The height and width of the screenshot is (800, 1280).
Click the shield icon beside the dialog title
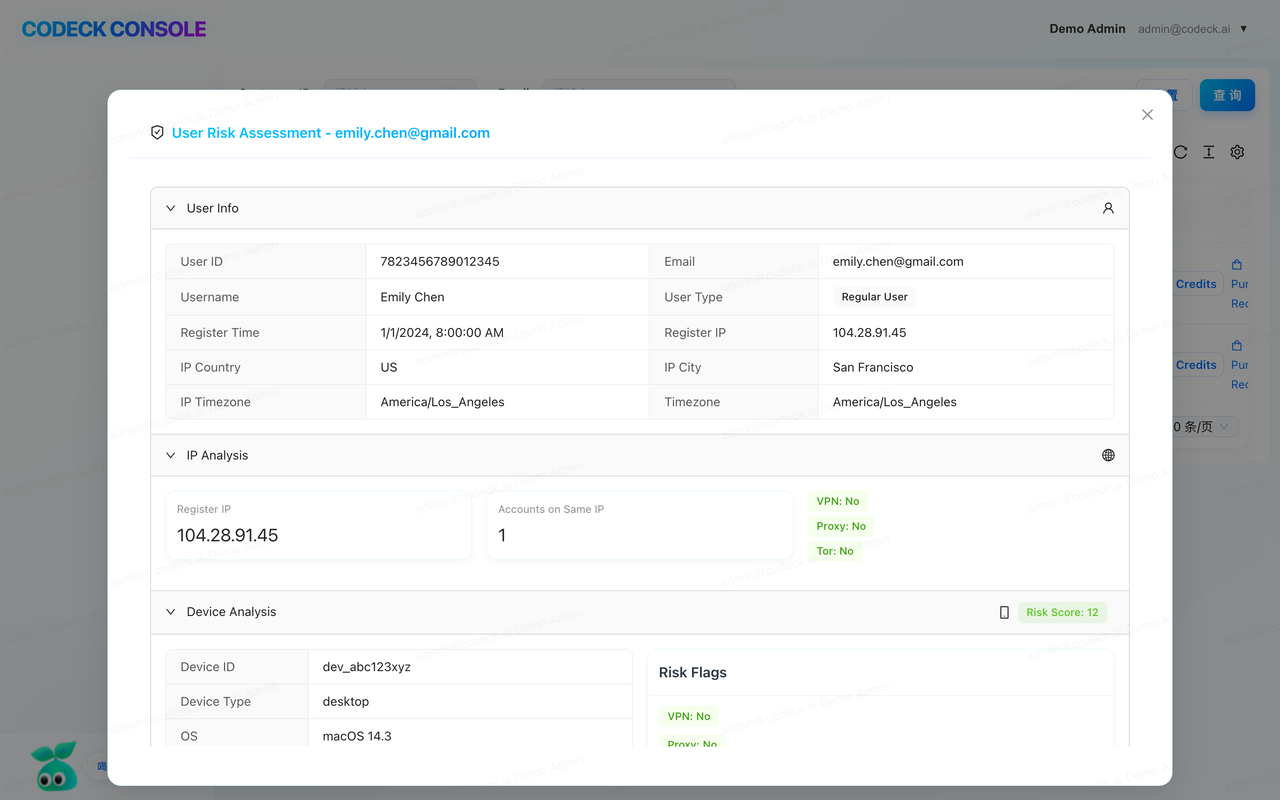coord(157,131)
